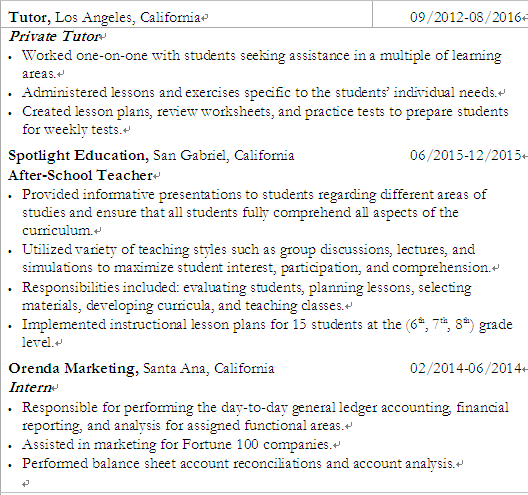528x495 pixels.
Task: Click 'Performed balance sheet account reconciliations' line
Action: click(238, 464)
